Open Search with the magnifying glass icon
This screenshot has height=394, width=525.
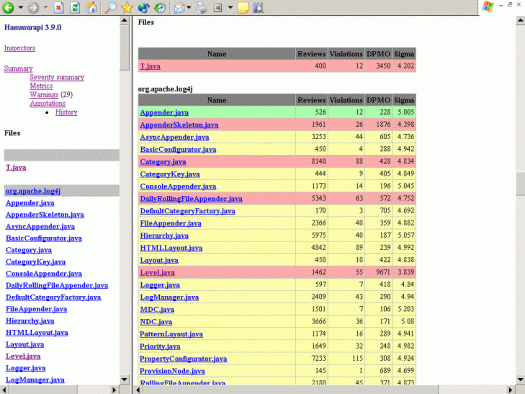click(x=110, y=7)
